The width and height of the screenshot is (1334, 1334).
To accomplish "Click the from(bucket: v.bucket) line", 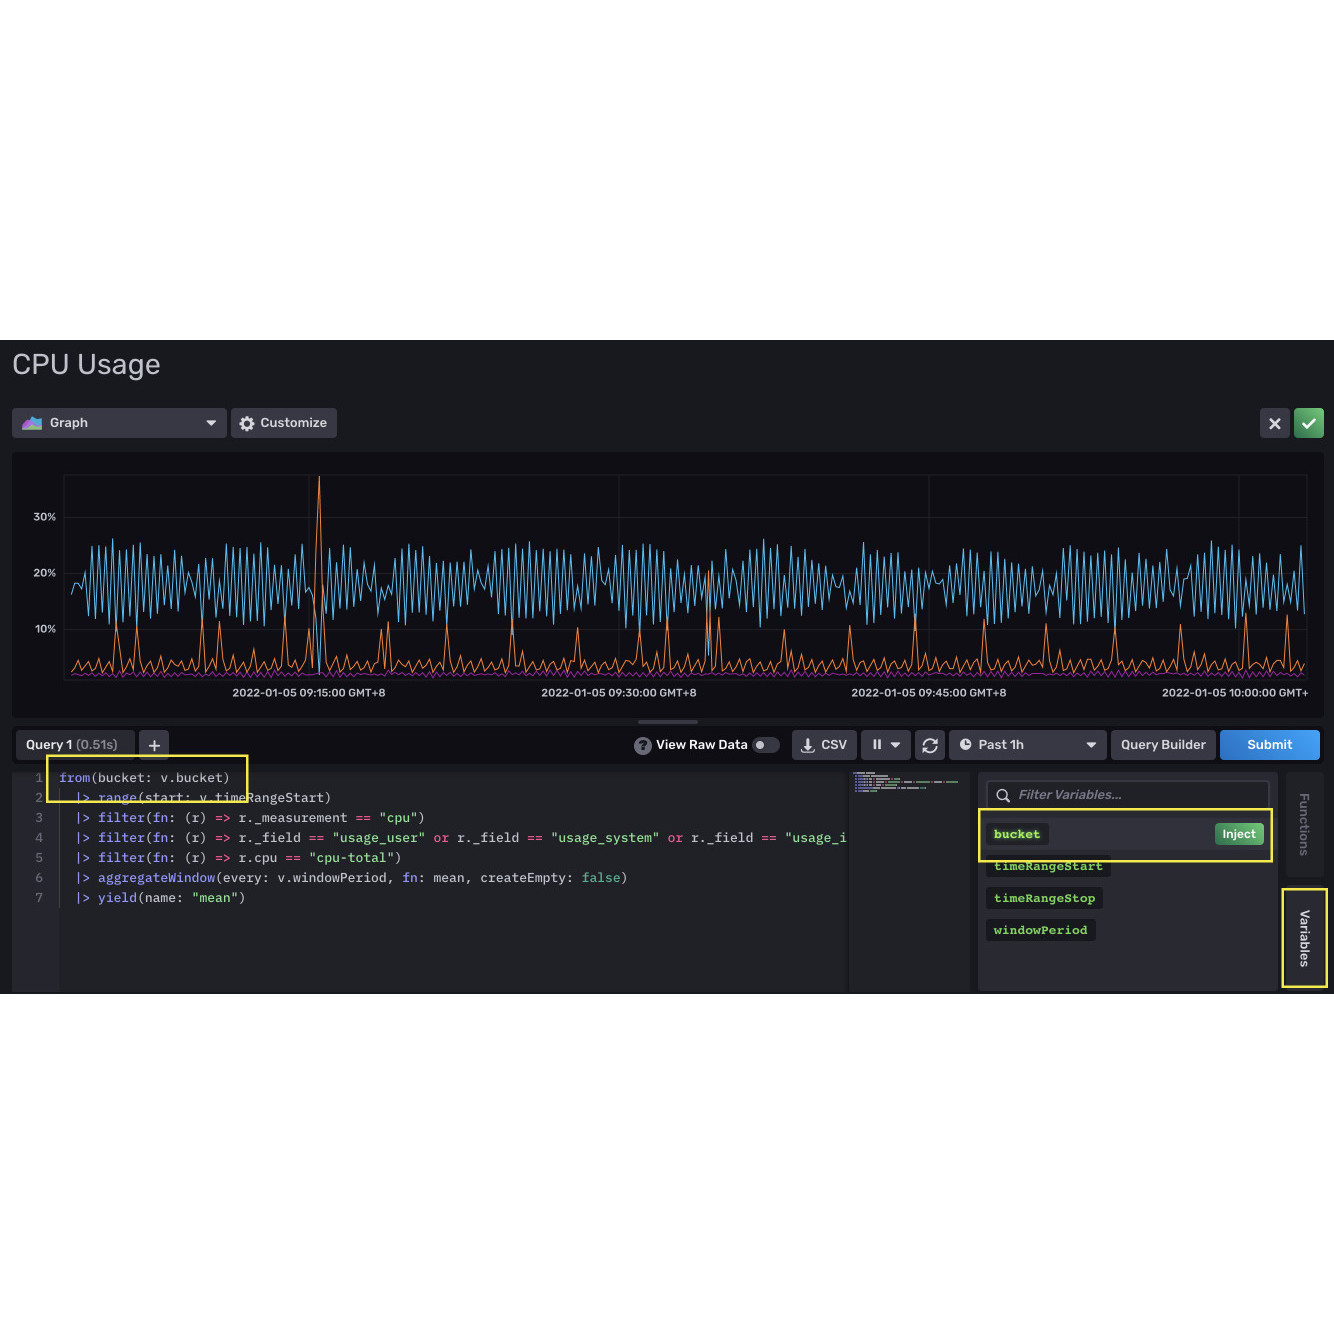I will pyautogui.click(x=144, y=778).
